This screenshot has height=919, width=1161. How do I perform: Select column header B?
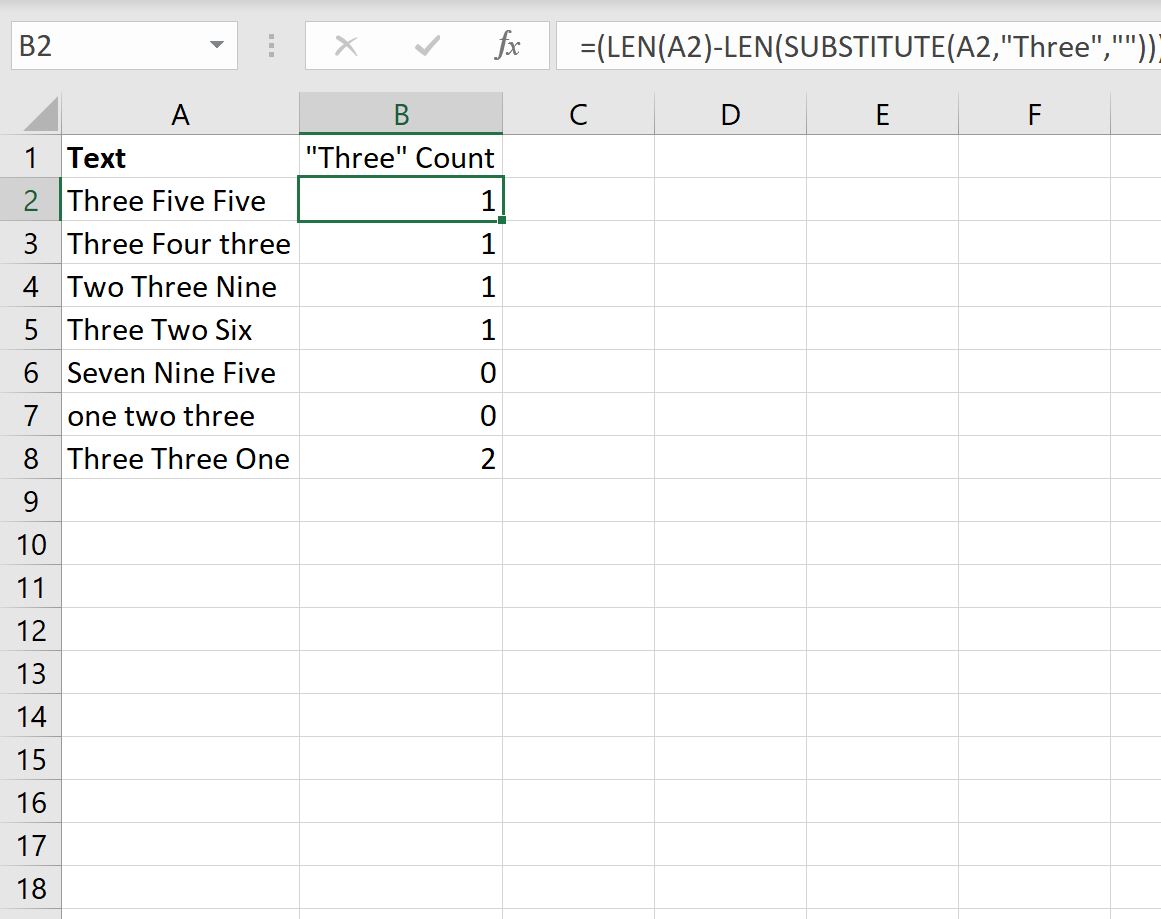(x=401, y=112)
